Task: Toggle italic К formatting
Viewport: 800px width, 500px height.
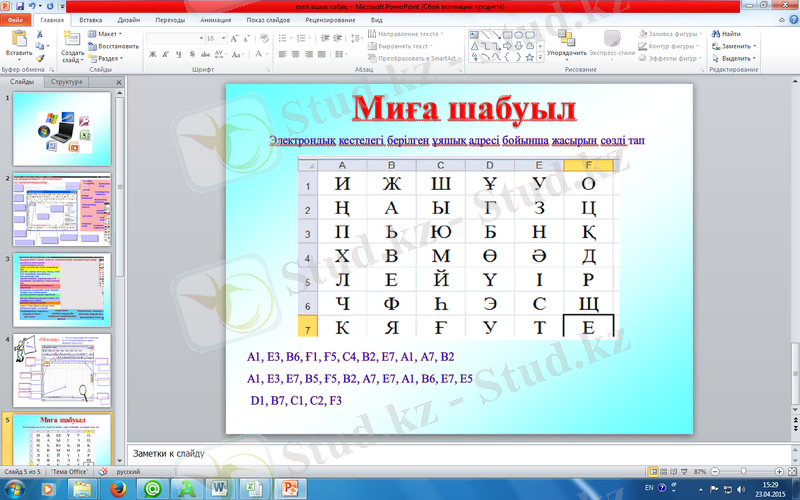Action: tap(165, 54)
